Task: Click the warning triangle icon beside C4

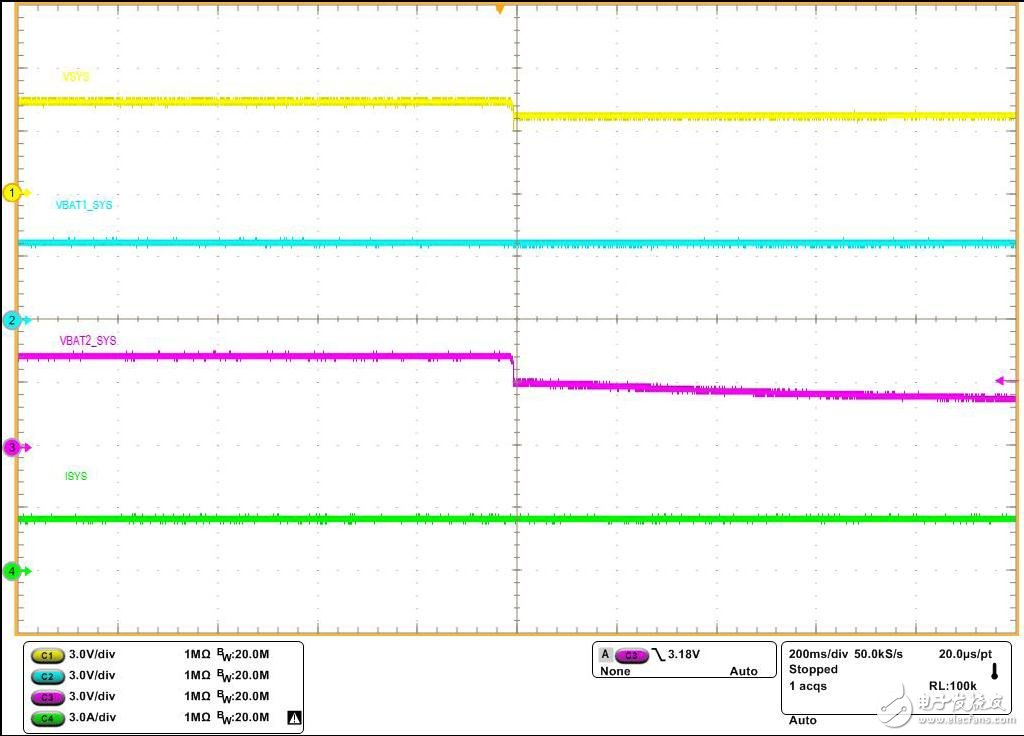Action: tap(294, 717)
